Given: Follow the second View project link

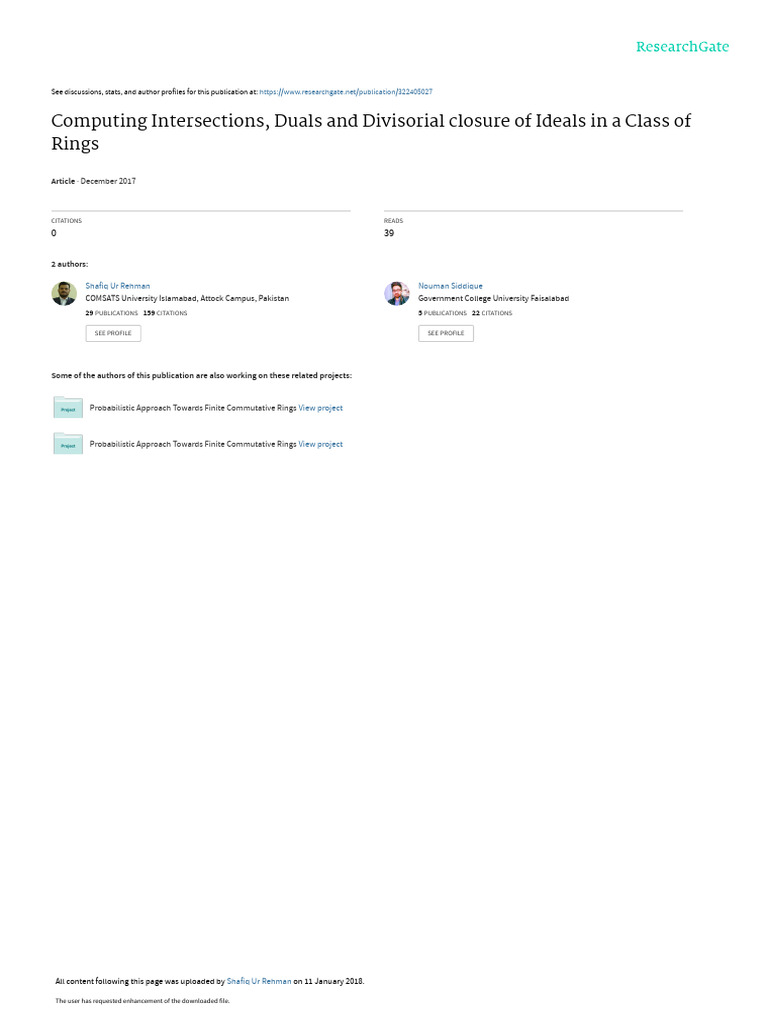Looking at the screenshot, I should pyautogui.click(x=320, y=444).
